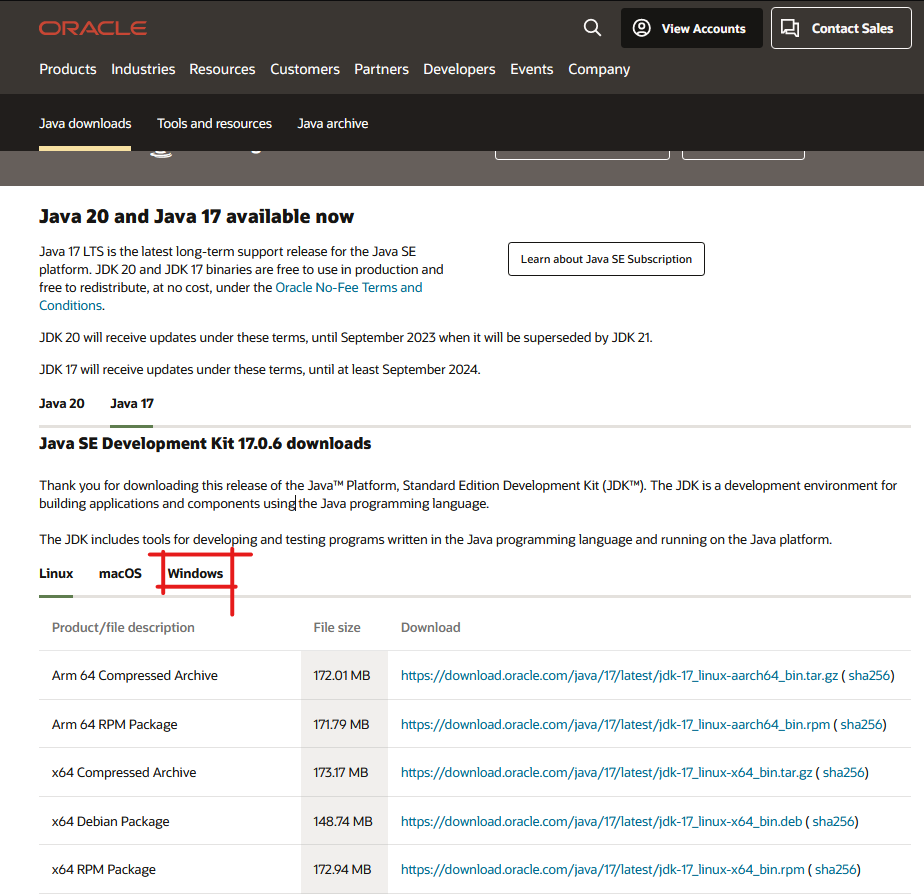
Task: Expand the Company navigation menu
Action: point(599,69)
